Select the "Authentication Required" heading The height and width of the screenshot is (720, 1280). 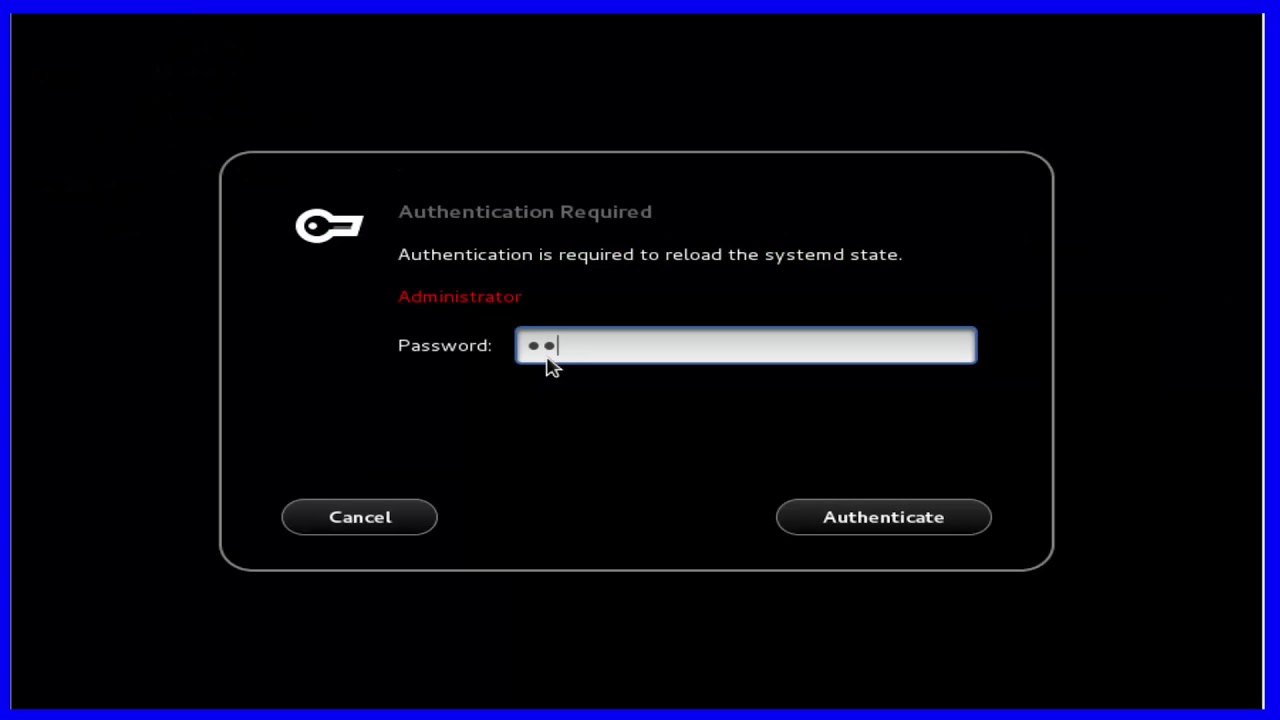click(525, 212)
